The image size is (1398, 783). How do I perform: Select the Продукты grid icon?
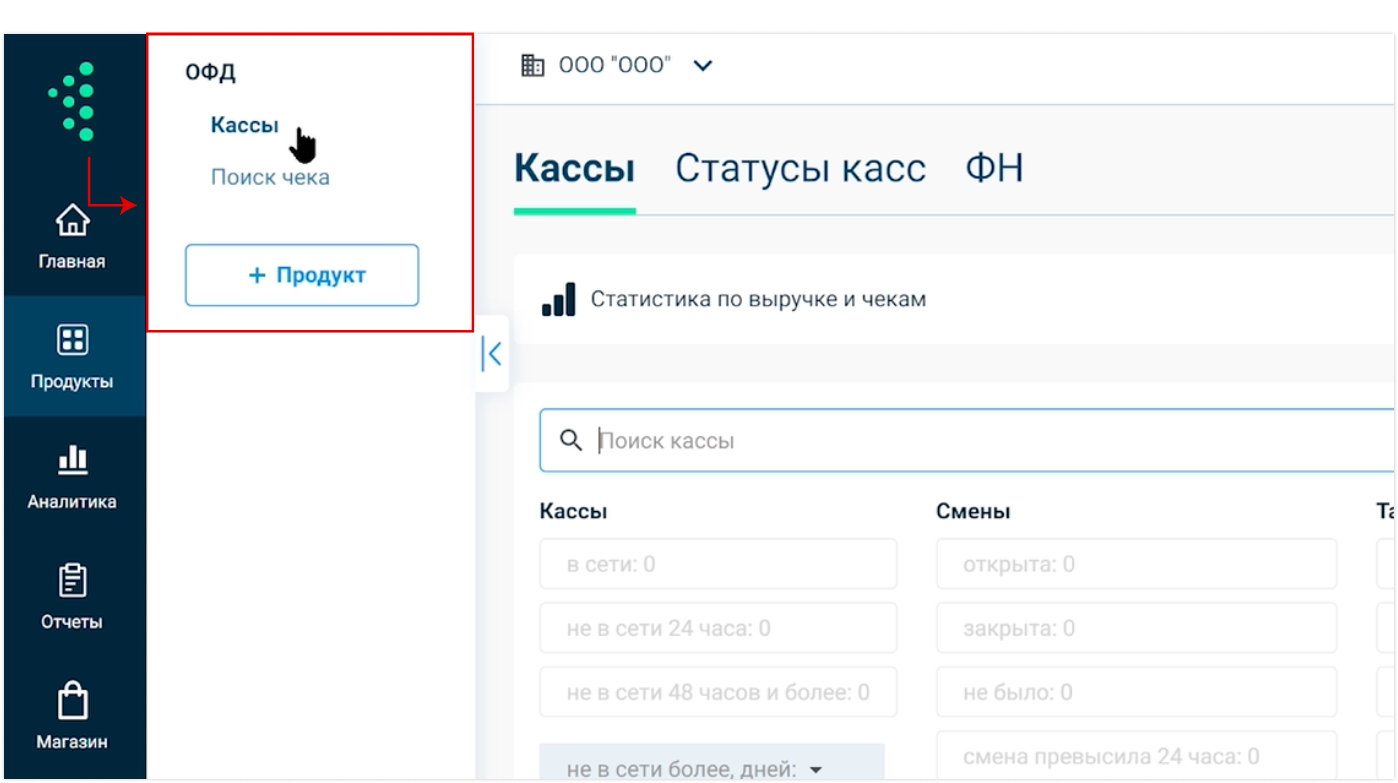[x=72, y=340]
